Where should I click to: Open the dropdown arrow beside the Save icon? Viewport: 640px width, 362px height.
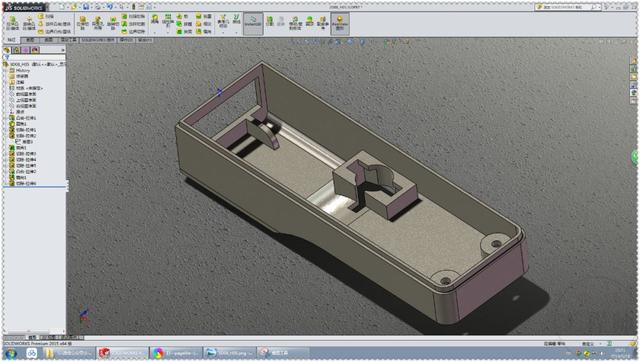pos(91,7)
